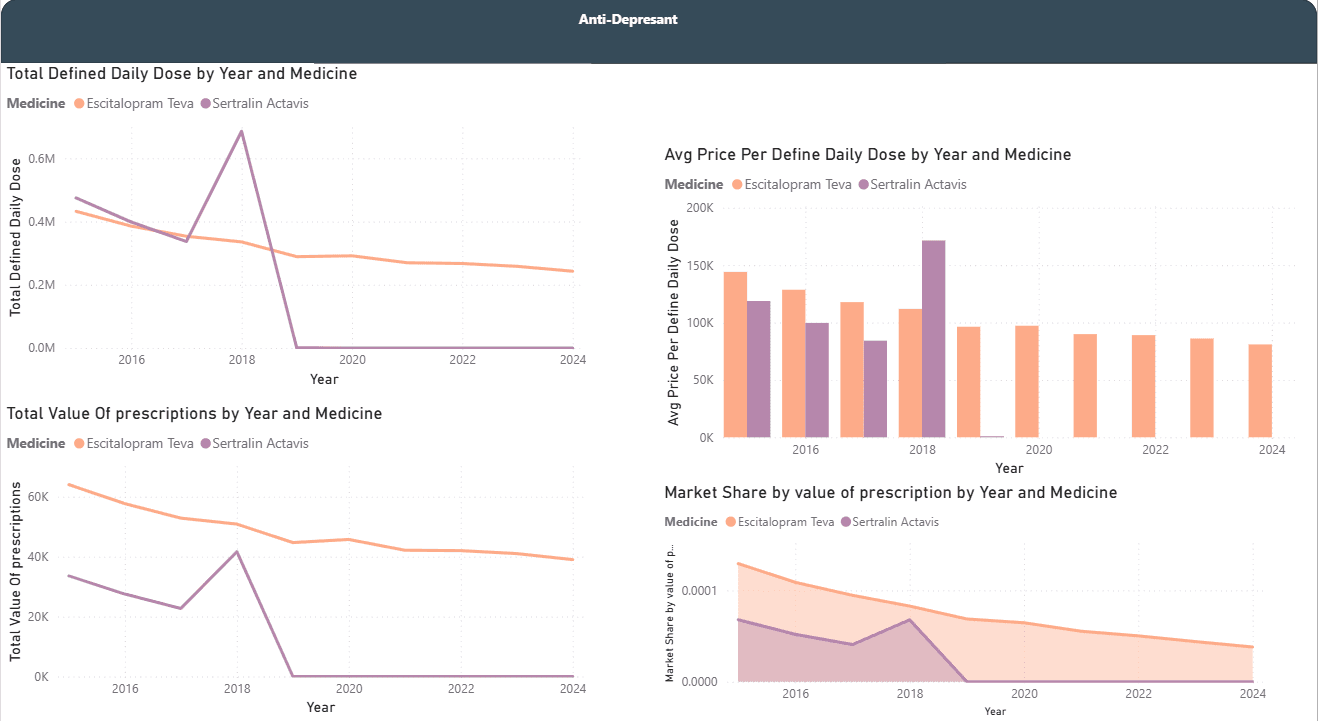Click the 2018 Sertralin peak in the dose line chart
The image size is (1318, 721).
click(241, 130)
